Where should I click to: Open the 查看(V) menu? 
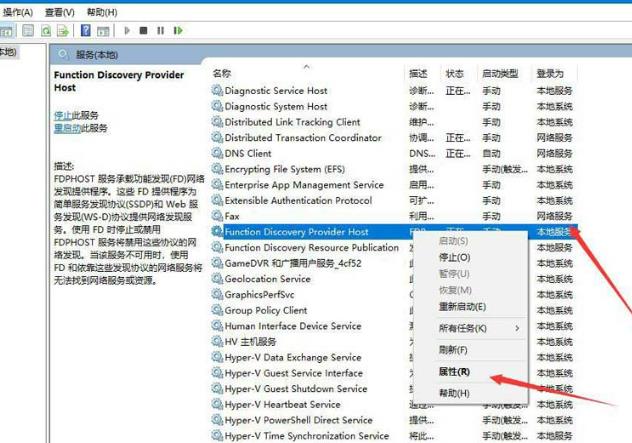point(60,12)
